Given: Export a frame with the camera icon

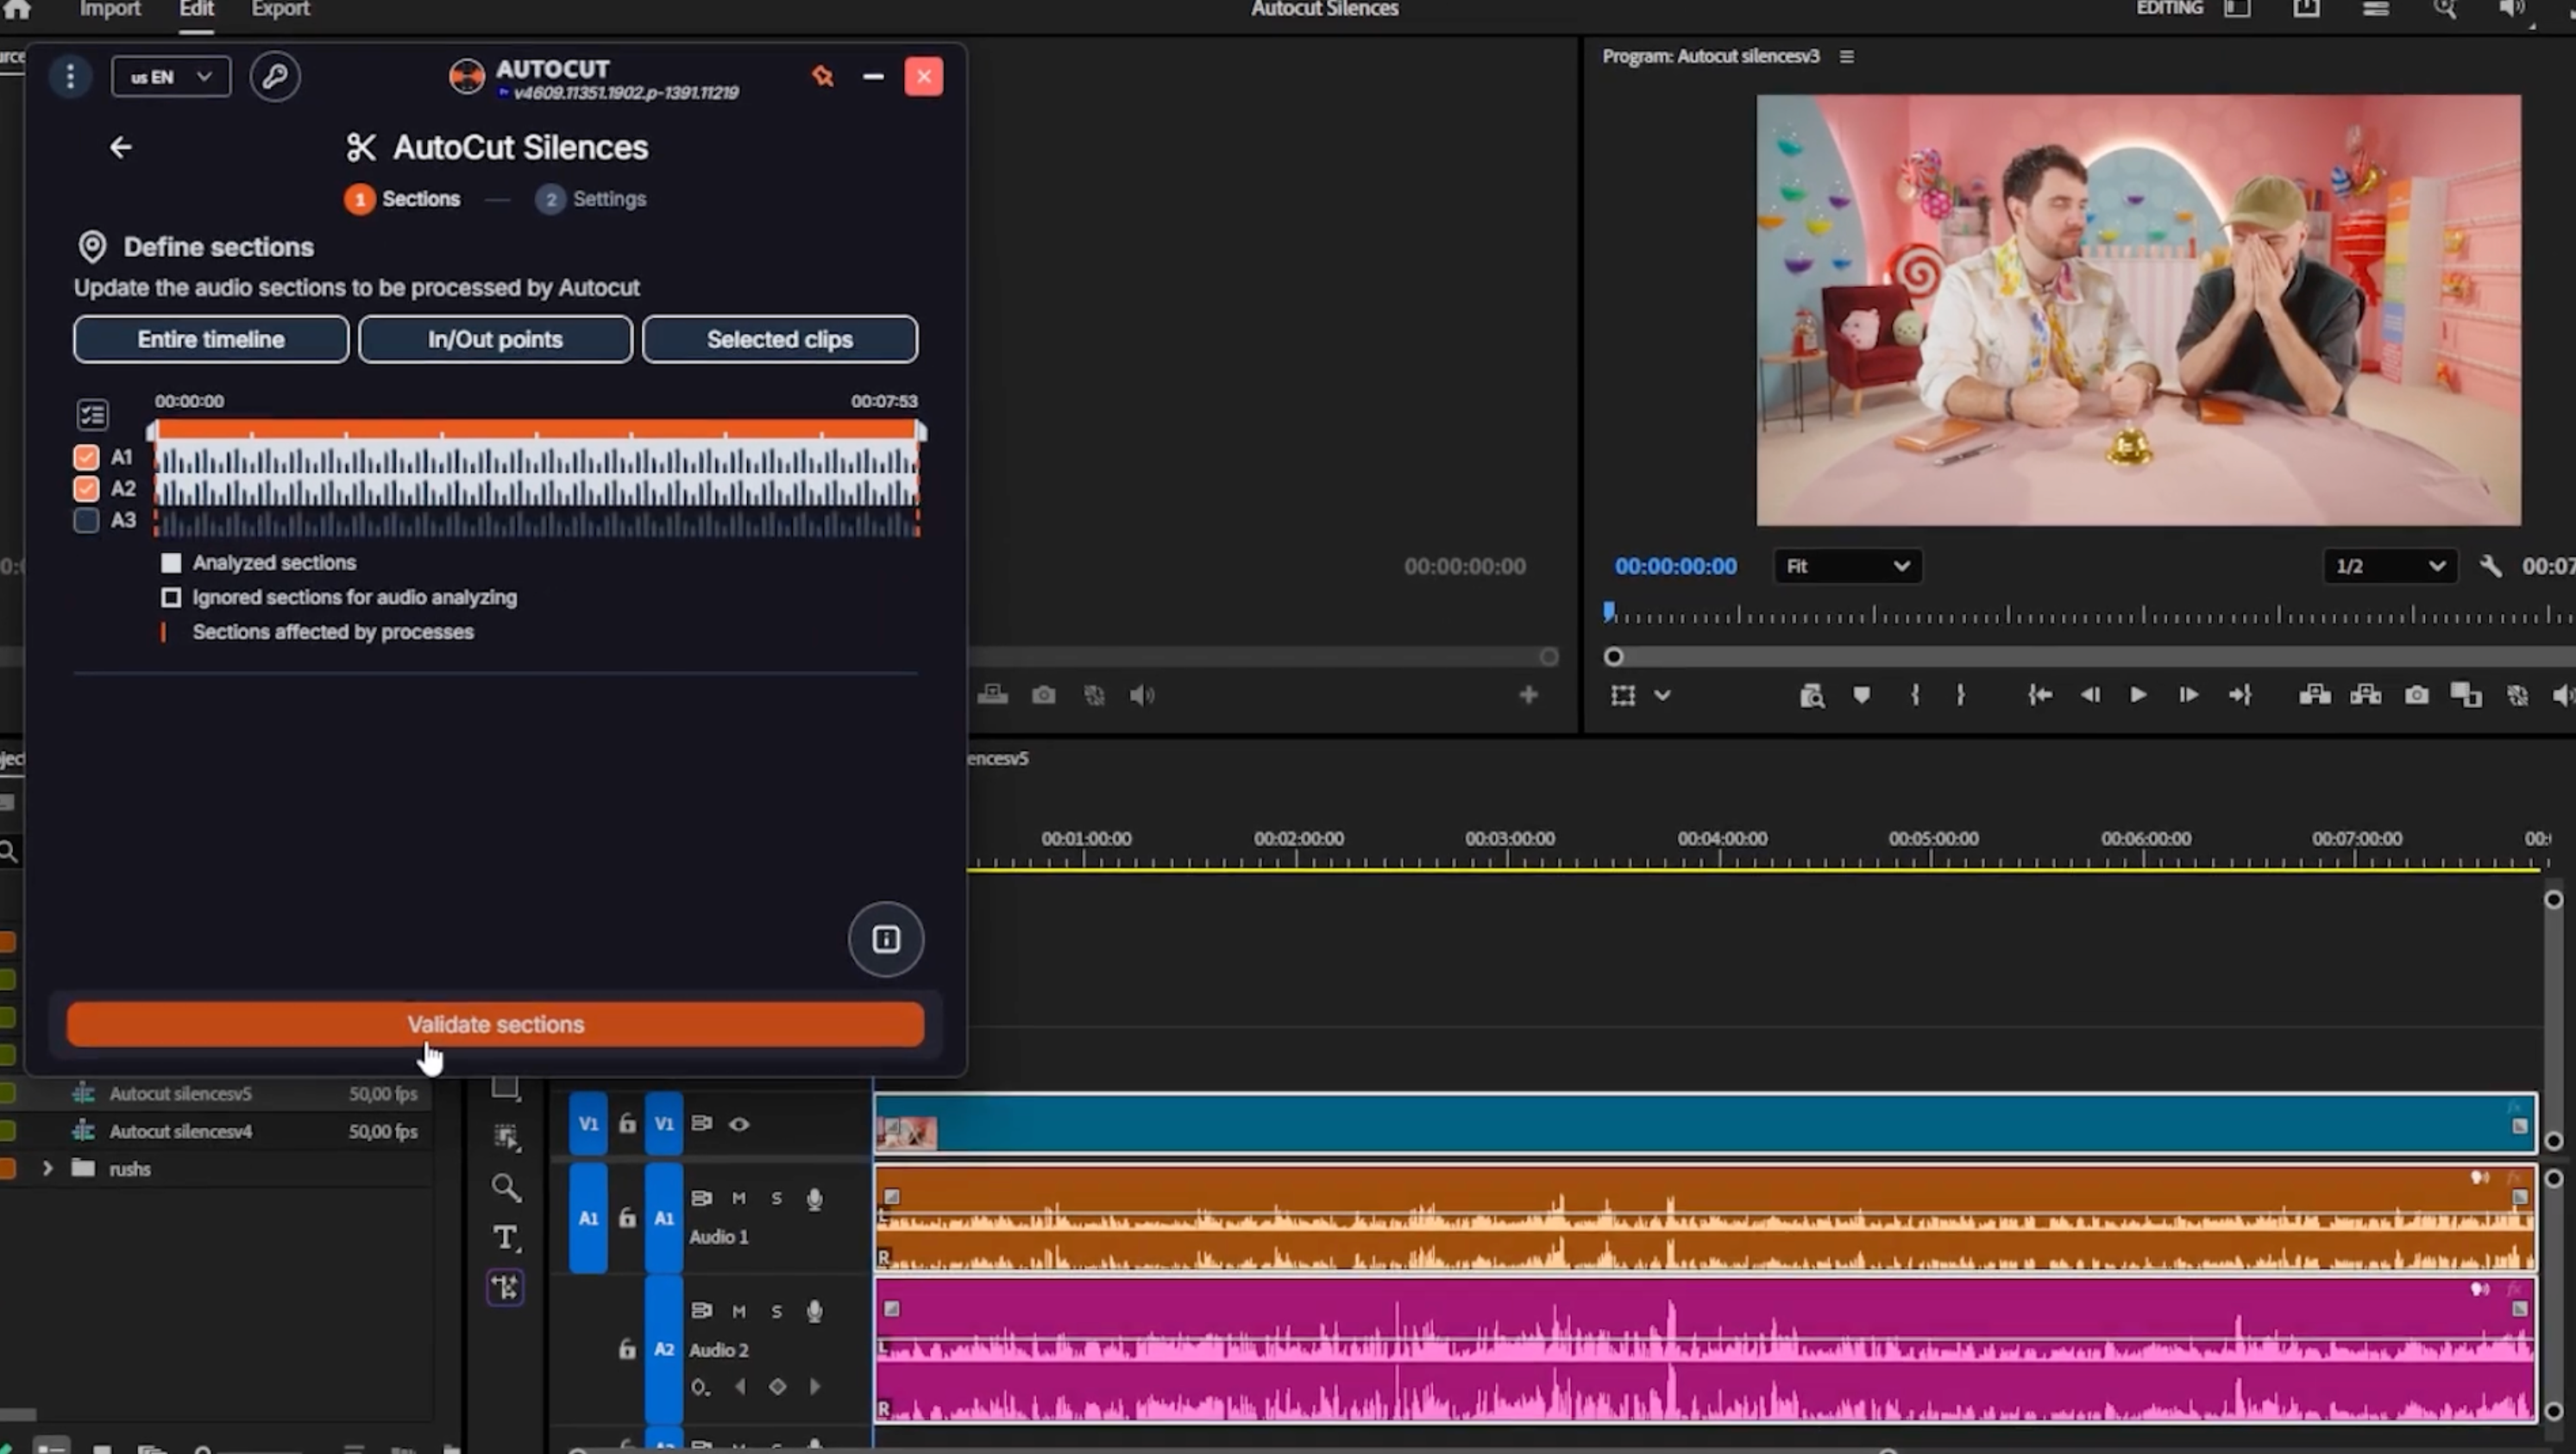Looking at the screenshot, I should 2417,695.
